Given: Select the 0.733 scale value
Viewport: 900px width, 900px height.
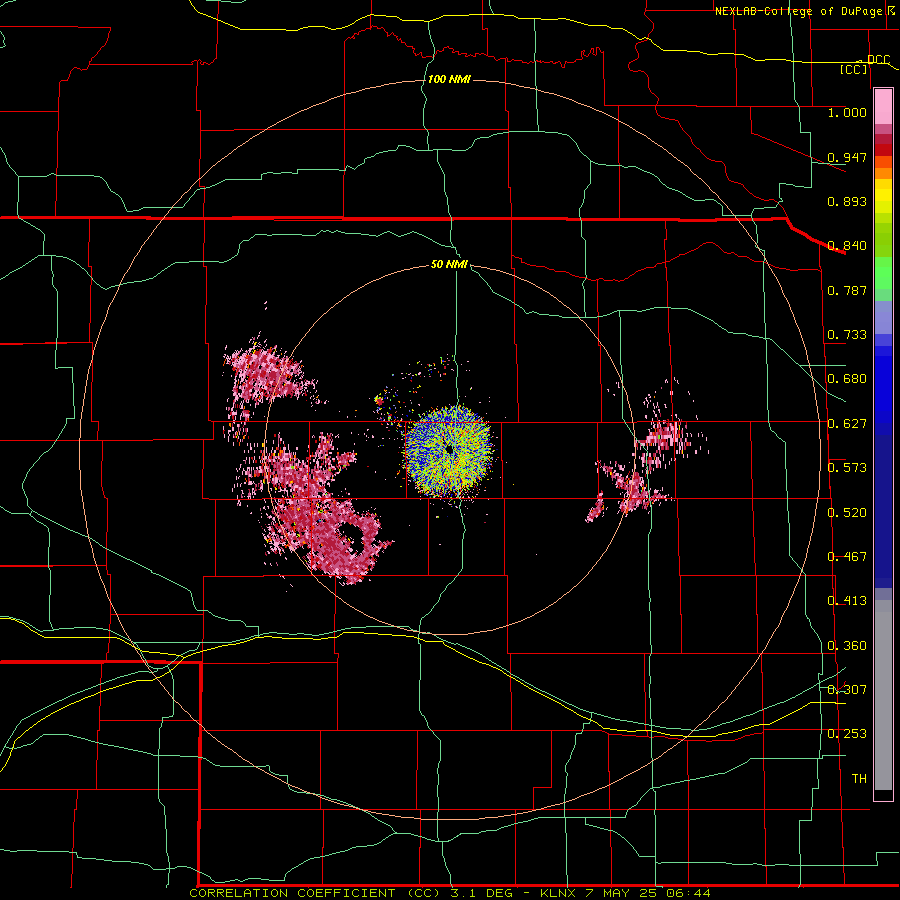Looking at the screenshot, I should click(847, 335).
